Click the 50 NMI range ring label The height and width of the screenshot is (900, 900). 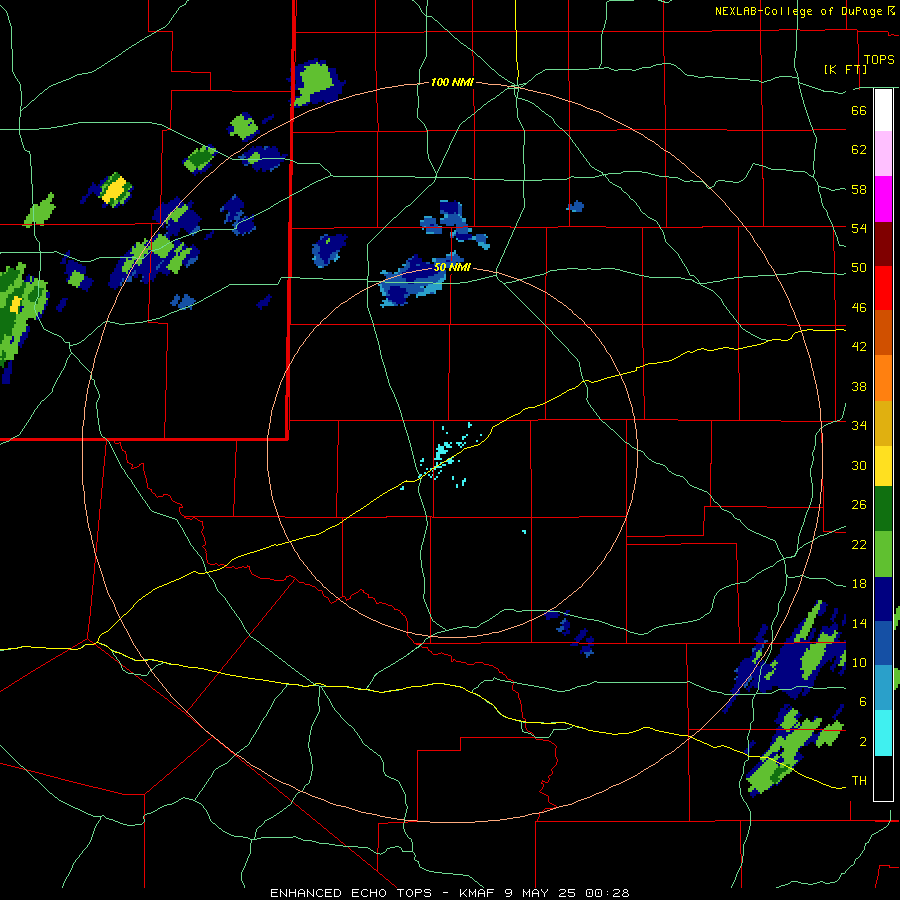(452, 267)
